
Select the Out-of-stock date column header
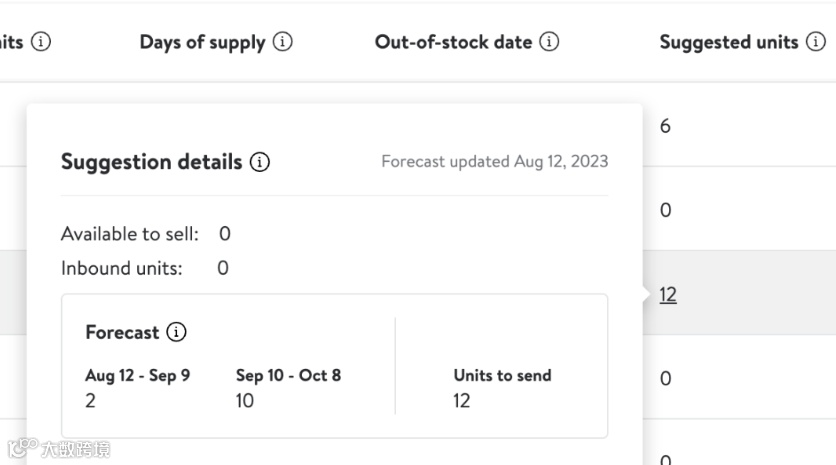coord(453,42)
